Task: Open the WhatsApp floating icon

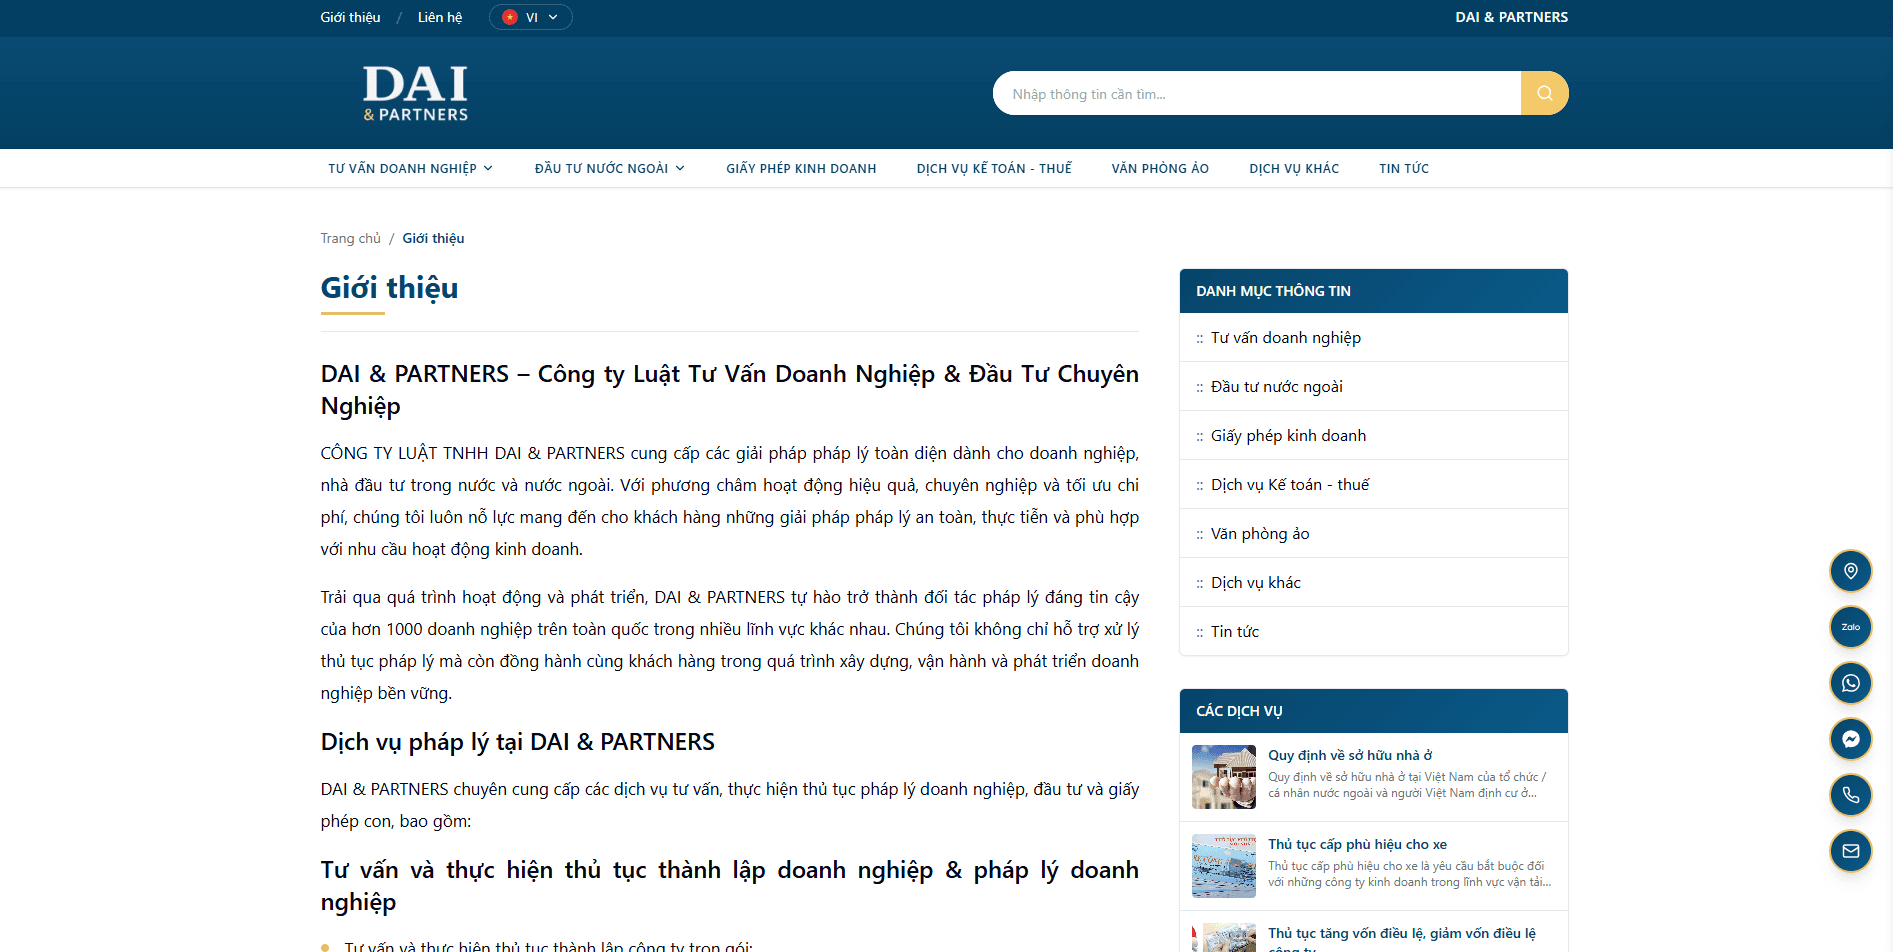Action: pyautogui.click(x=1850, y=683)
